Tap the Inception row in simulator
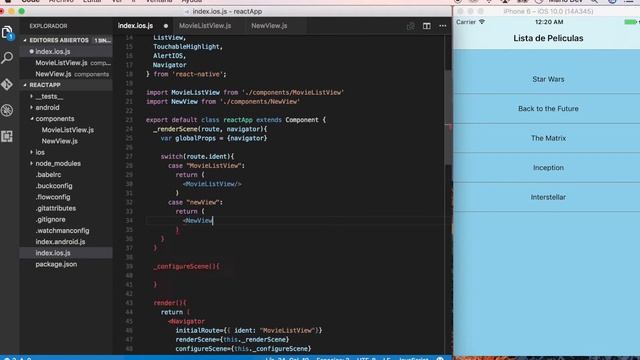Screen dimensions: 640x360 [x=547, y=167]
